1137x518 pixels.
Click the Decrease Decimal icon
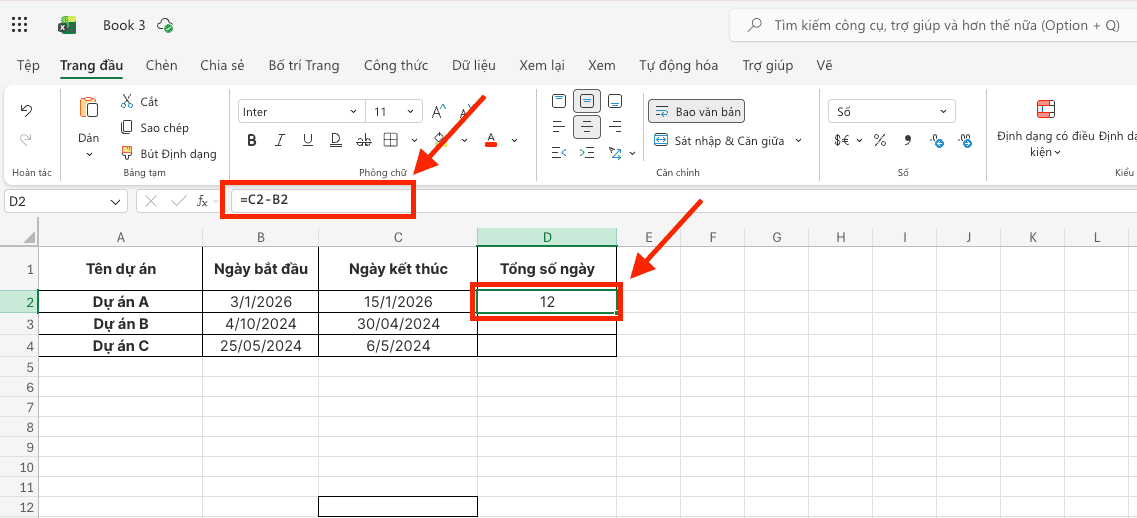click(965, 141)
